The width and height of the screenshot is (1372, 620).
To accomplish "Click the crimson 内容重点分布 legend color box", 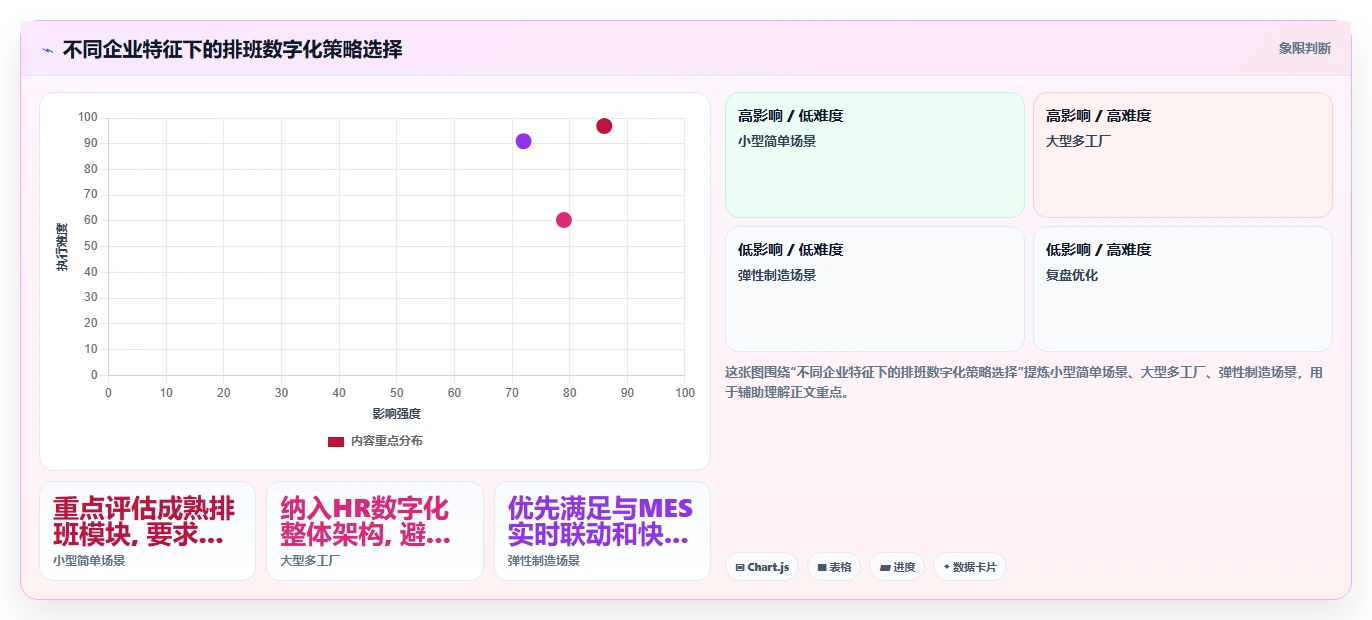I will [336, 441].
